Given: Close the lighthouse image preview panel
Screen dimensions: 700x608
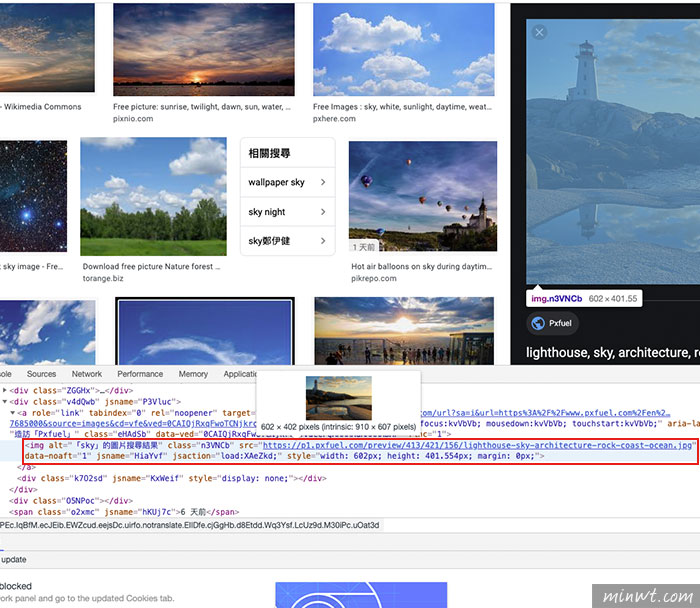Looking at the screenshot, I should coord(539,33).
